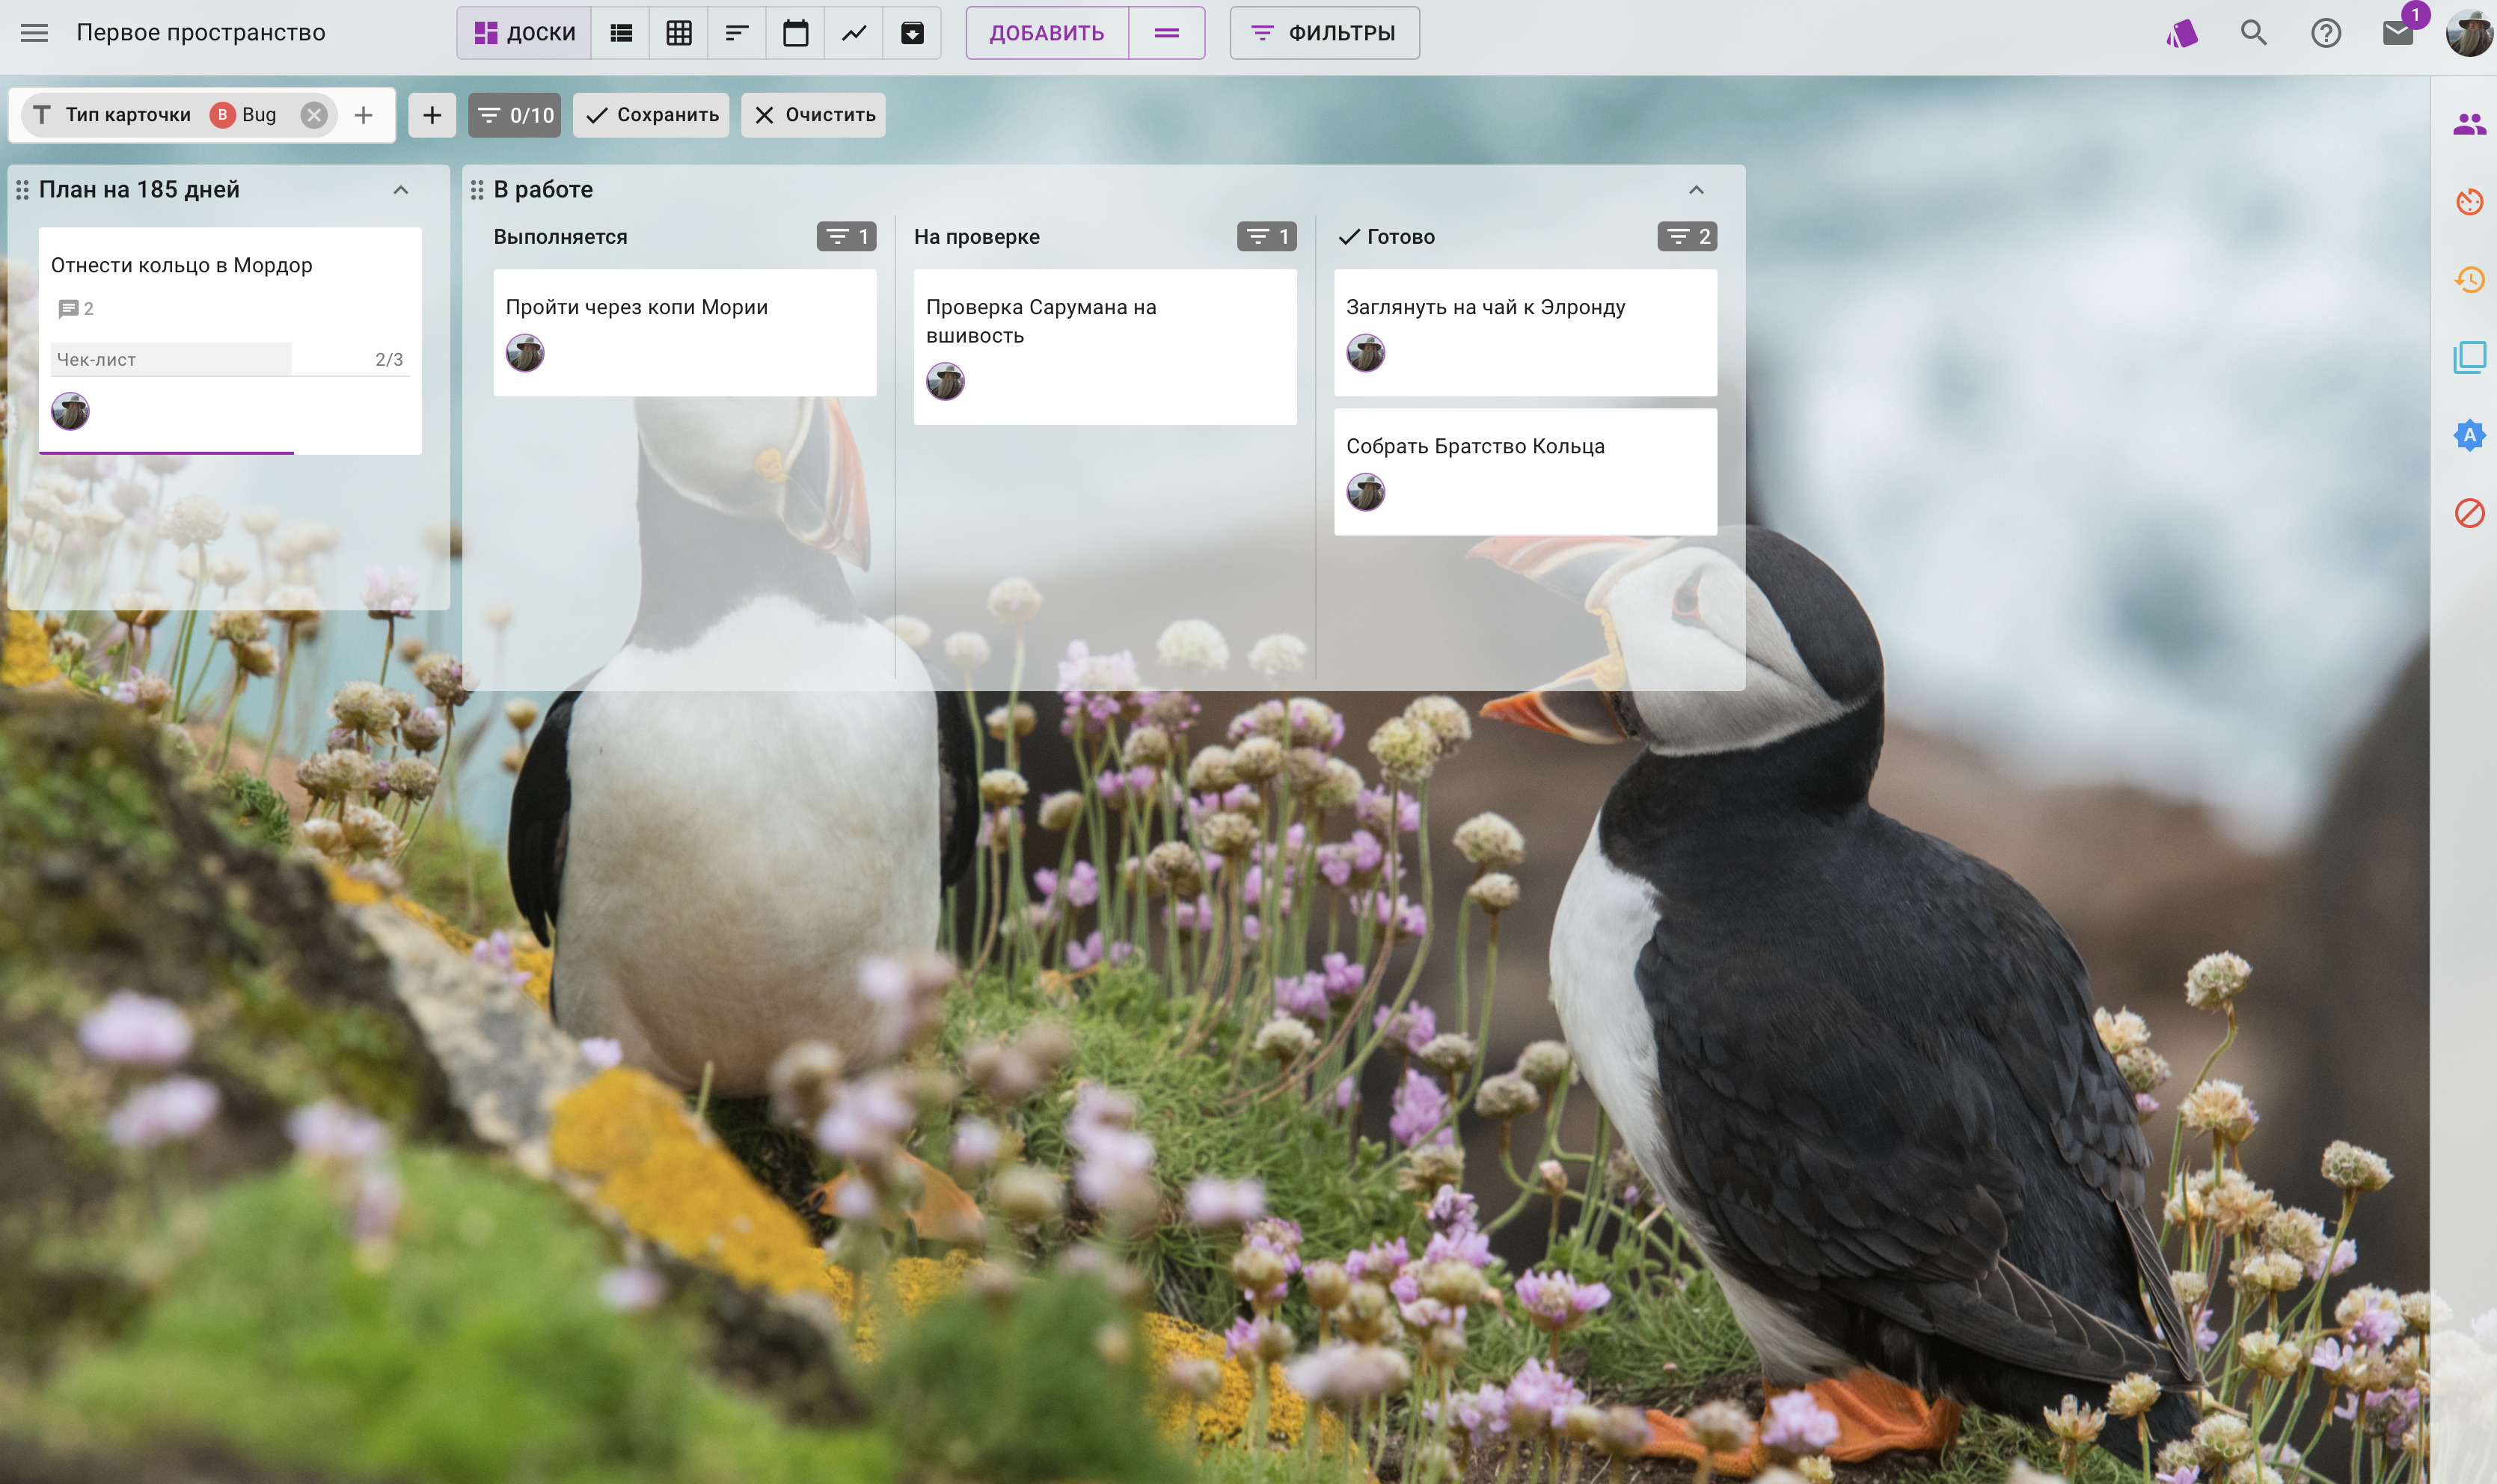Image resolution: width=2497 pixels, height=1484 pixels.
Task: Select the Доски view tab
Action: (525, 33)
